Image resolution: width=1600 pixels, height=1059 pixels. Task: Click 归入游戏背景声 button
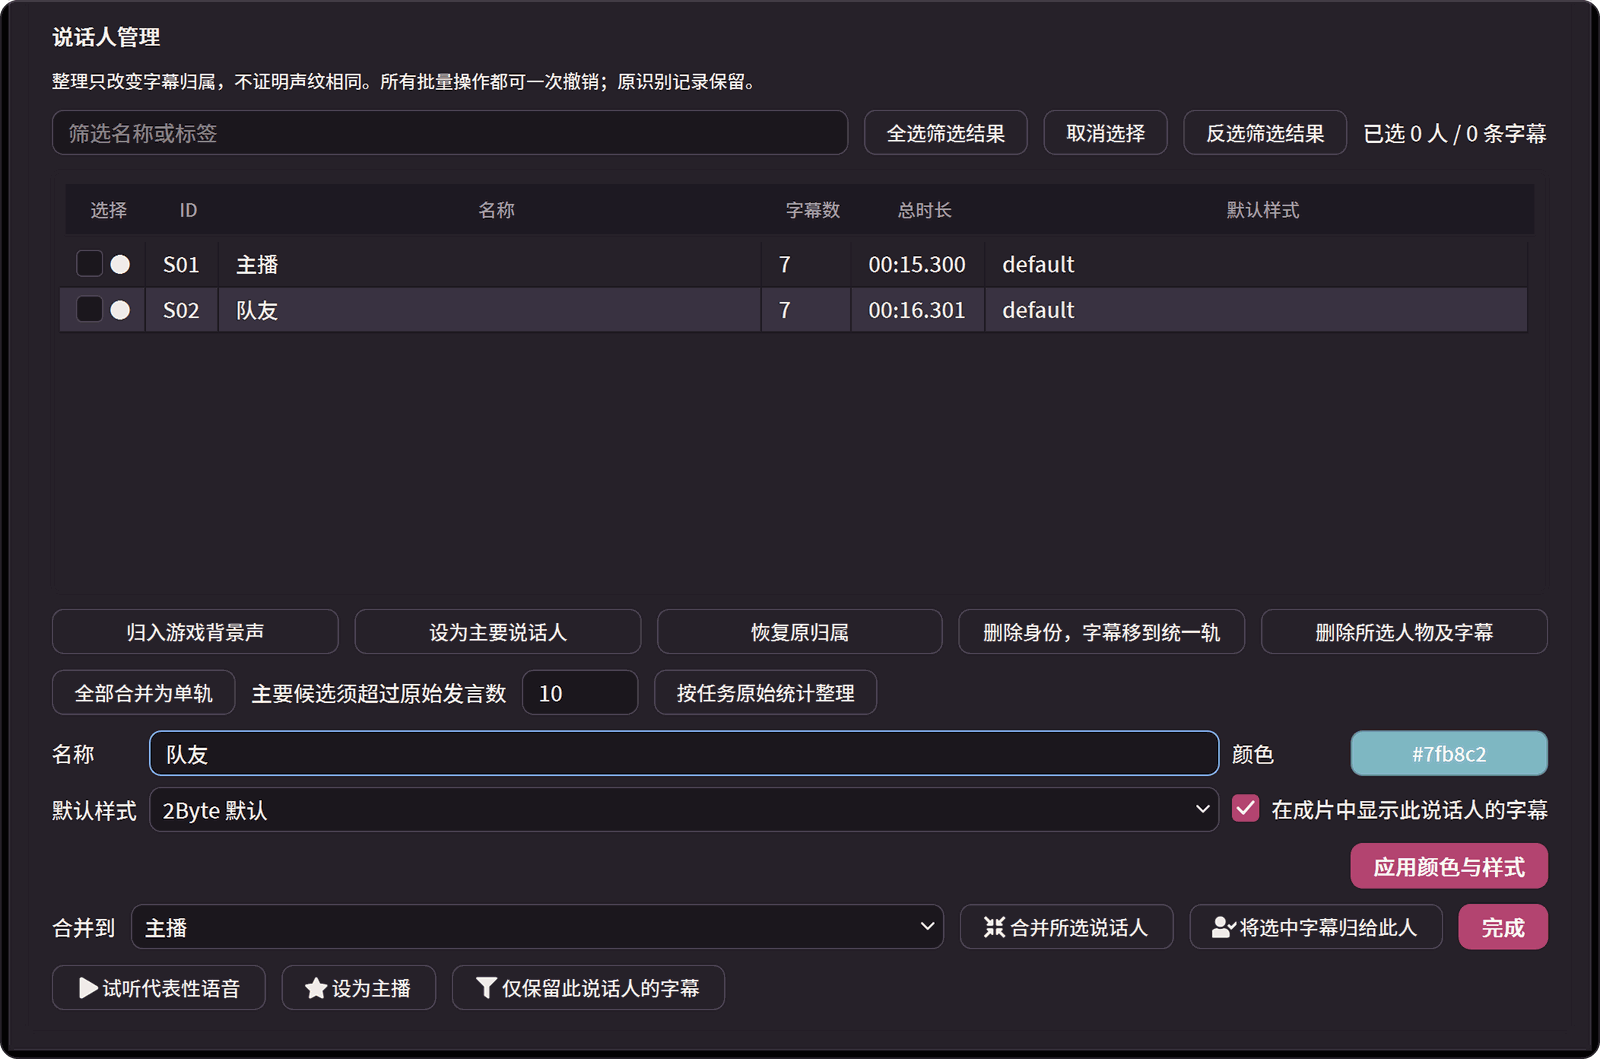pyautogui.click(x=195, y=631)
